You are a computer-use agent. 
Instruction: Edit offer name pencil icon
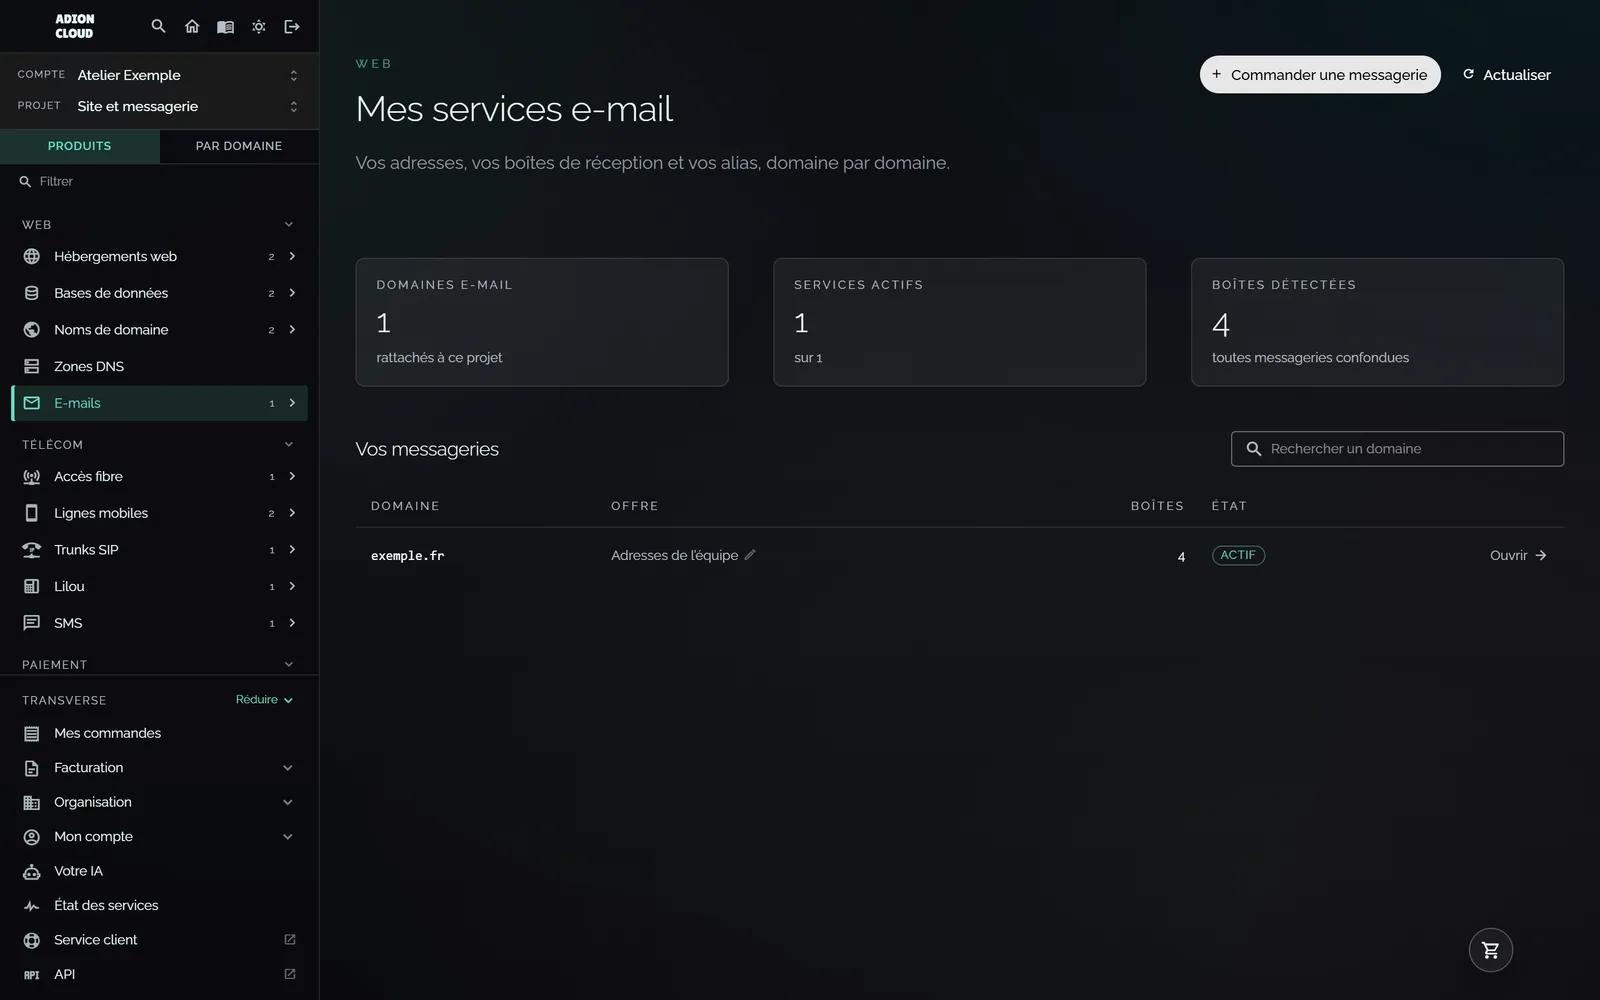[x=750, y=555]
